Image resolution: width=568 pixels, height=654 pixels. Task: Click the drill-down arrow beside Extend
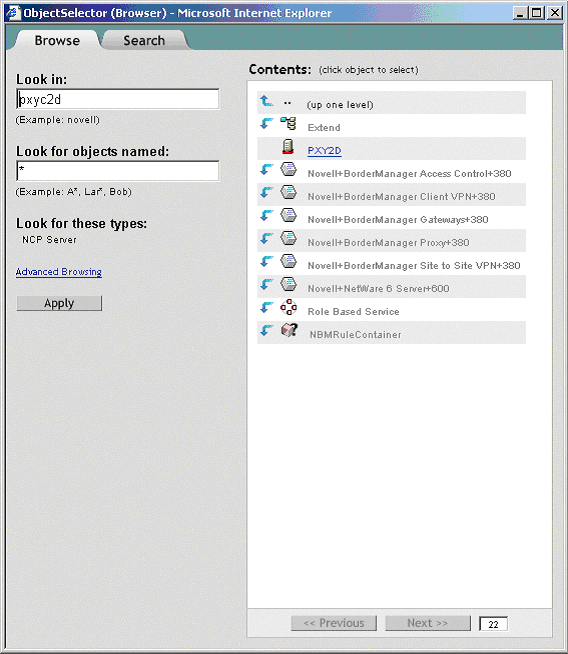pyautogui.click(x=266, y=124)
